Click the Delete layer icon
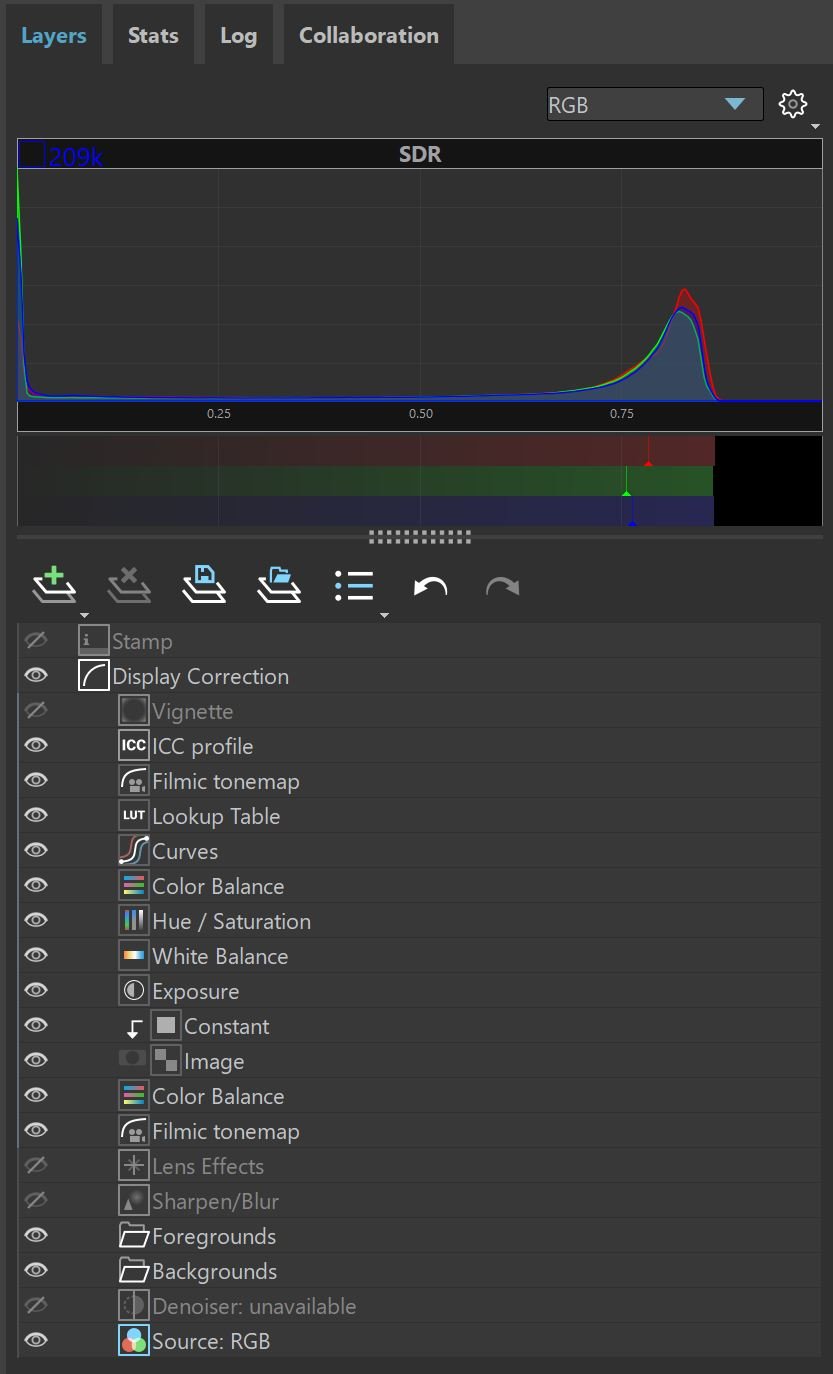 129,585
